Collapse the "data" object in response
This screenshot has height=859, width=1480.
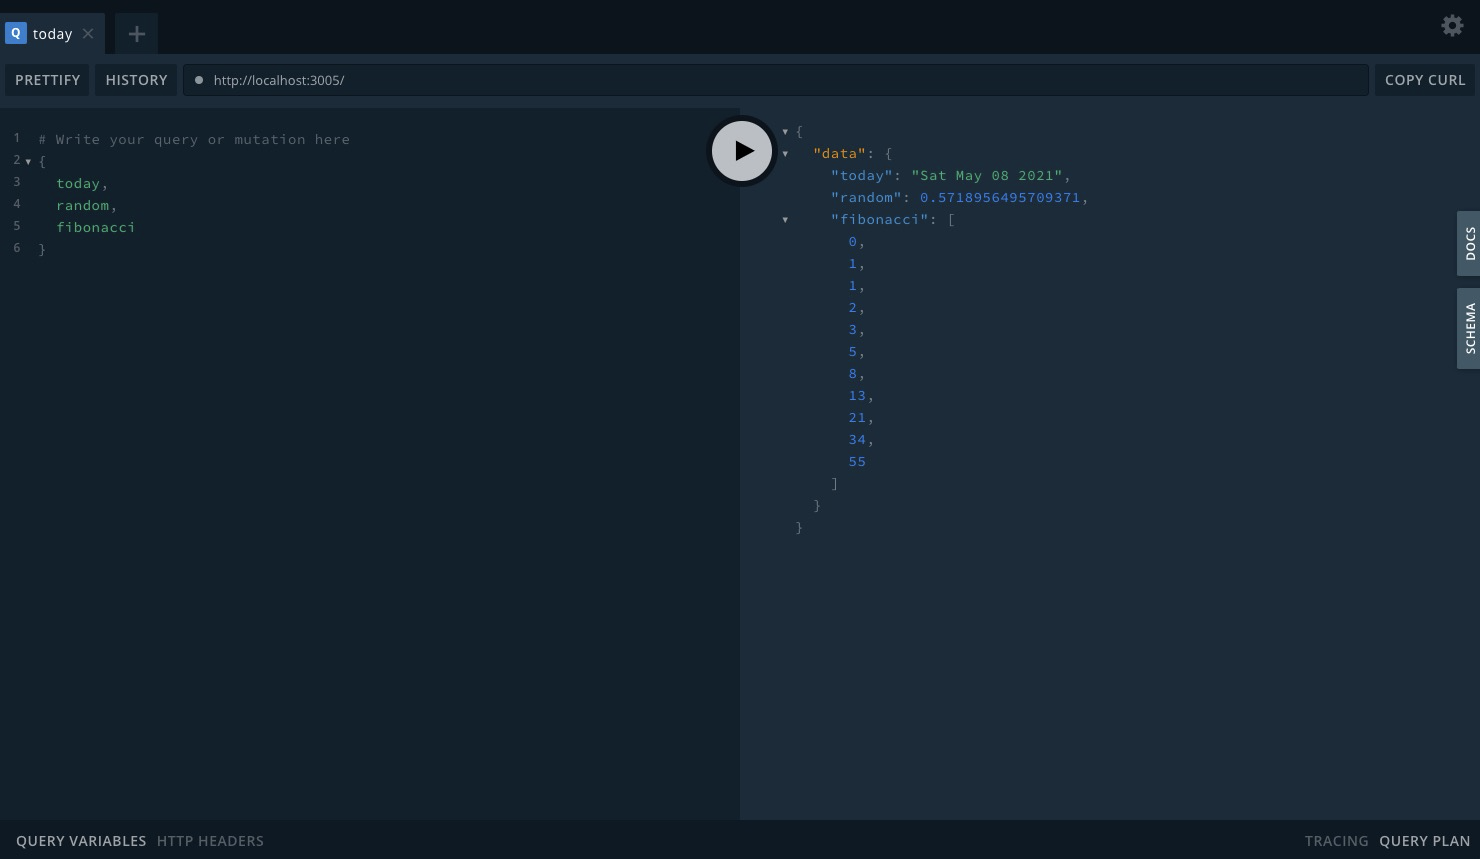[785, 154]
